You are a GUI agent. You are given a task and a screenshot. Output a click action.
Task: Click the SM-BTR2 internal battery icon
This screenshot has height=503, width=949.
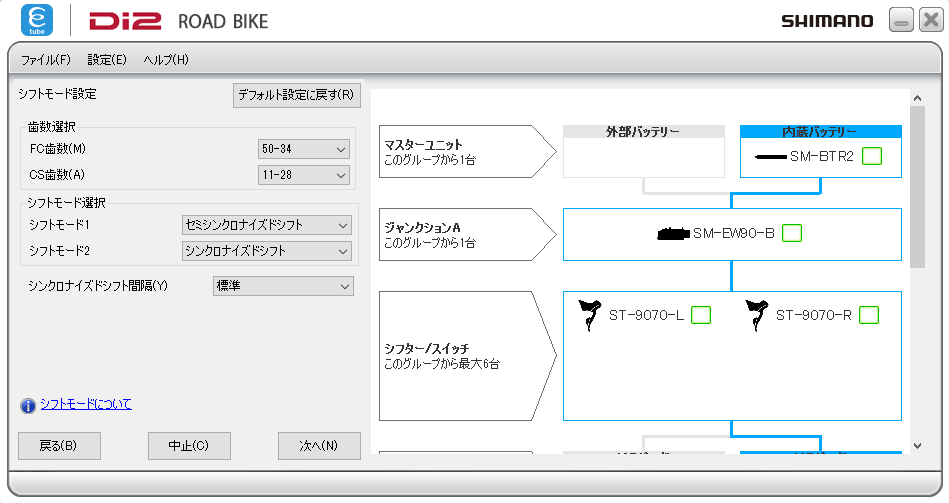(770, 157)
